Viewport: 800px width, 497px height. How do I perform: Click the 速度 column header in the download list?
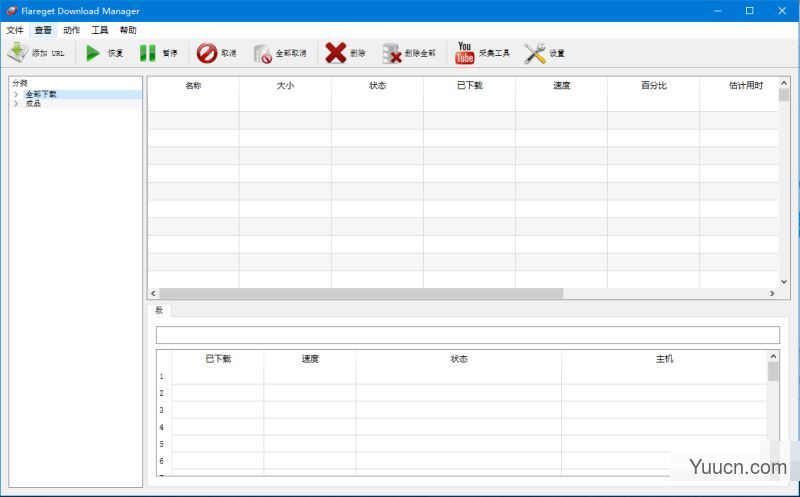561,86
